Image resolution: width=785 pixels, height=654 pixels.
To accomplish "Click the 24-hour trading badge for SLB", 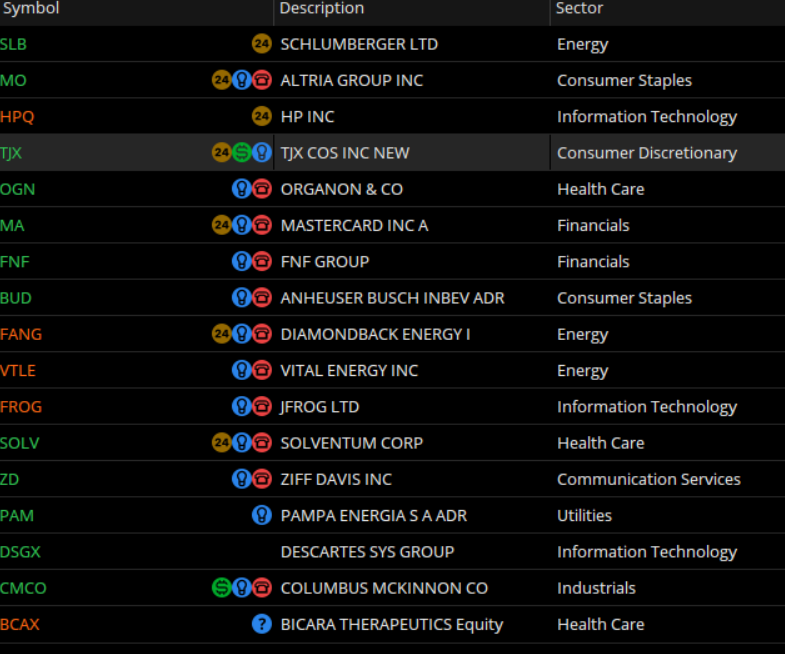I will [x=261, y=44].
